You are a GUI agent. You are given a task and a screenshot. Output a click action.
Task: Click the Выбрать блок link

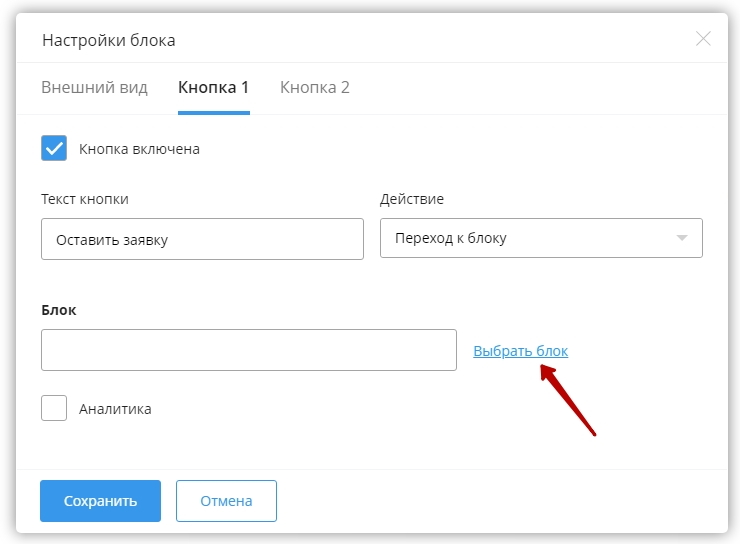(520, 351)
